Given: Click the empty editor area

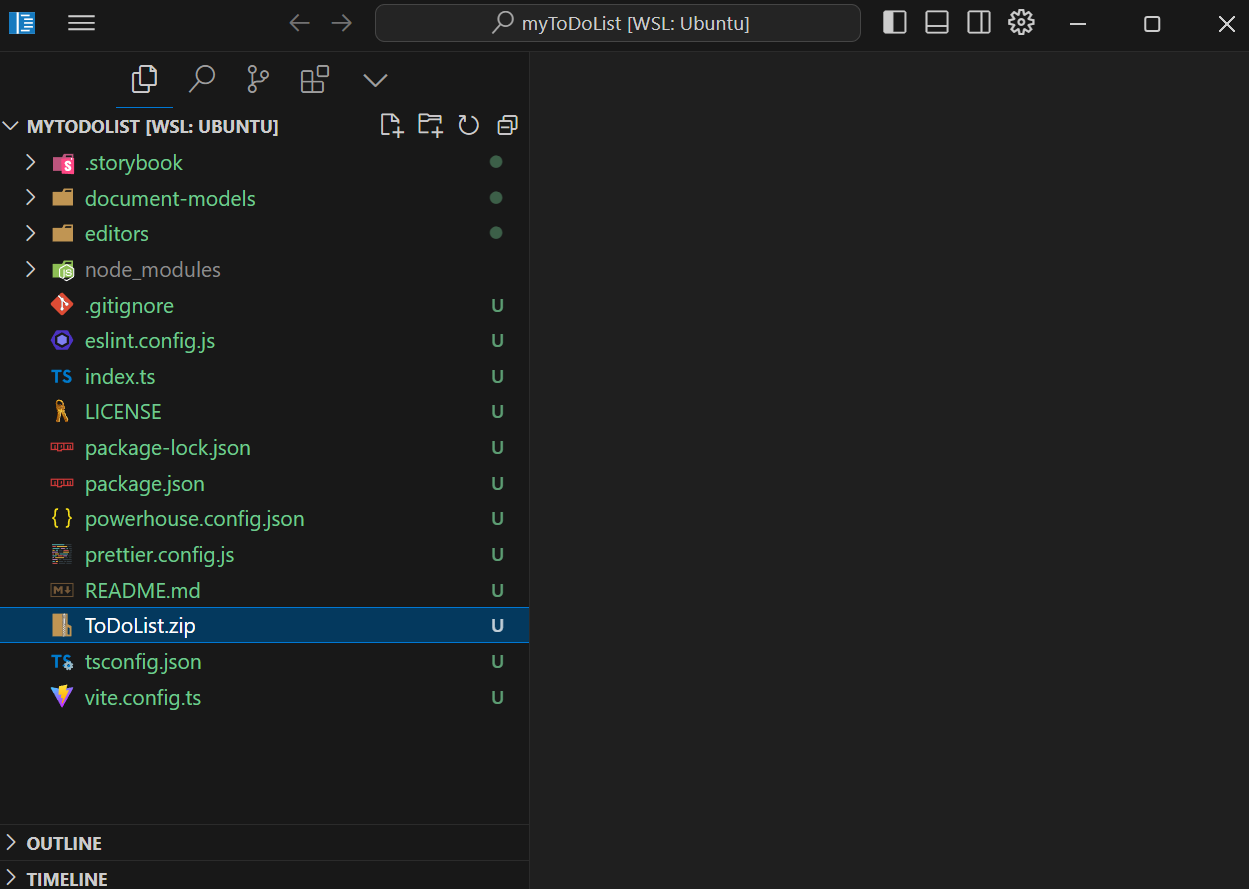Looking at the screenshot, I should click(889, 470).
